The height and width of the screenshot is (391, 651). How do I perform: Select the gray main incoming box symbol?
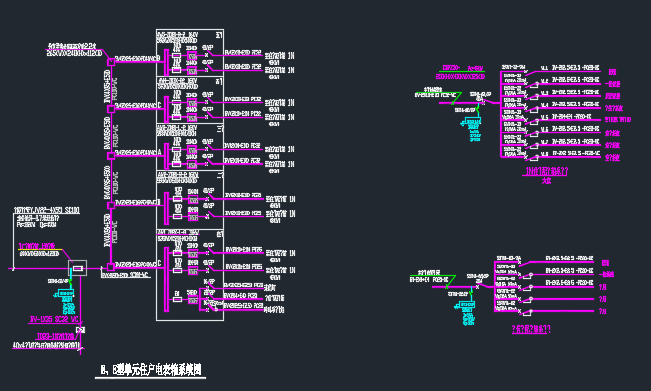coord(78,268)
